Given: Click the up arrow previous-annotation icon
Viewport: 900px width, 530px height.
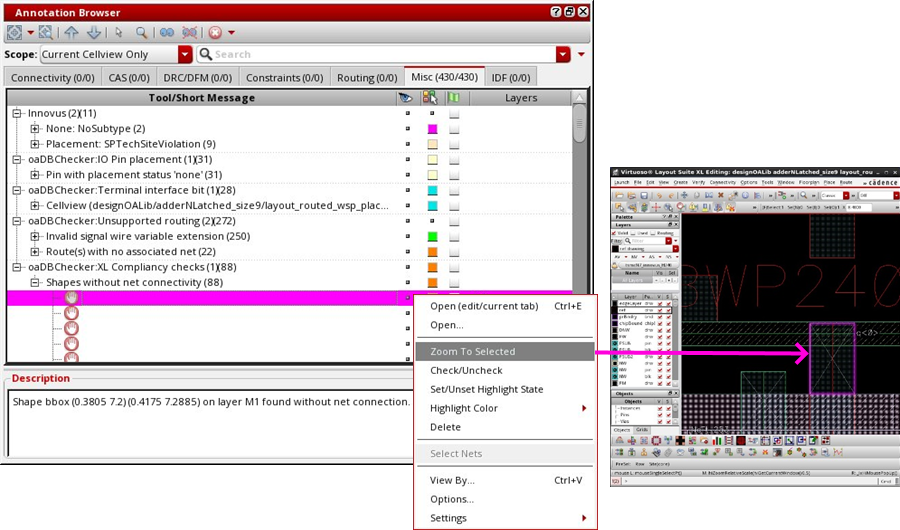Looking at the screenshot, I should click(x=72, y=33).
